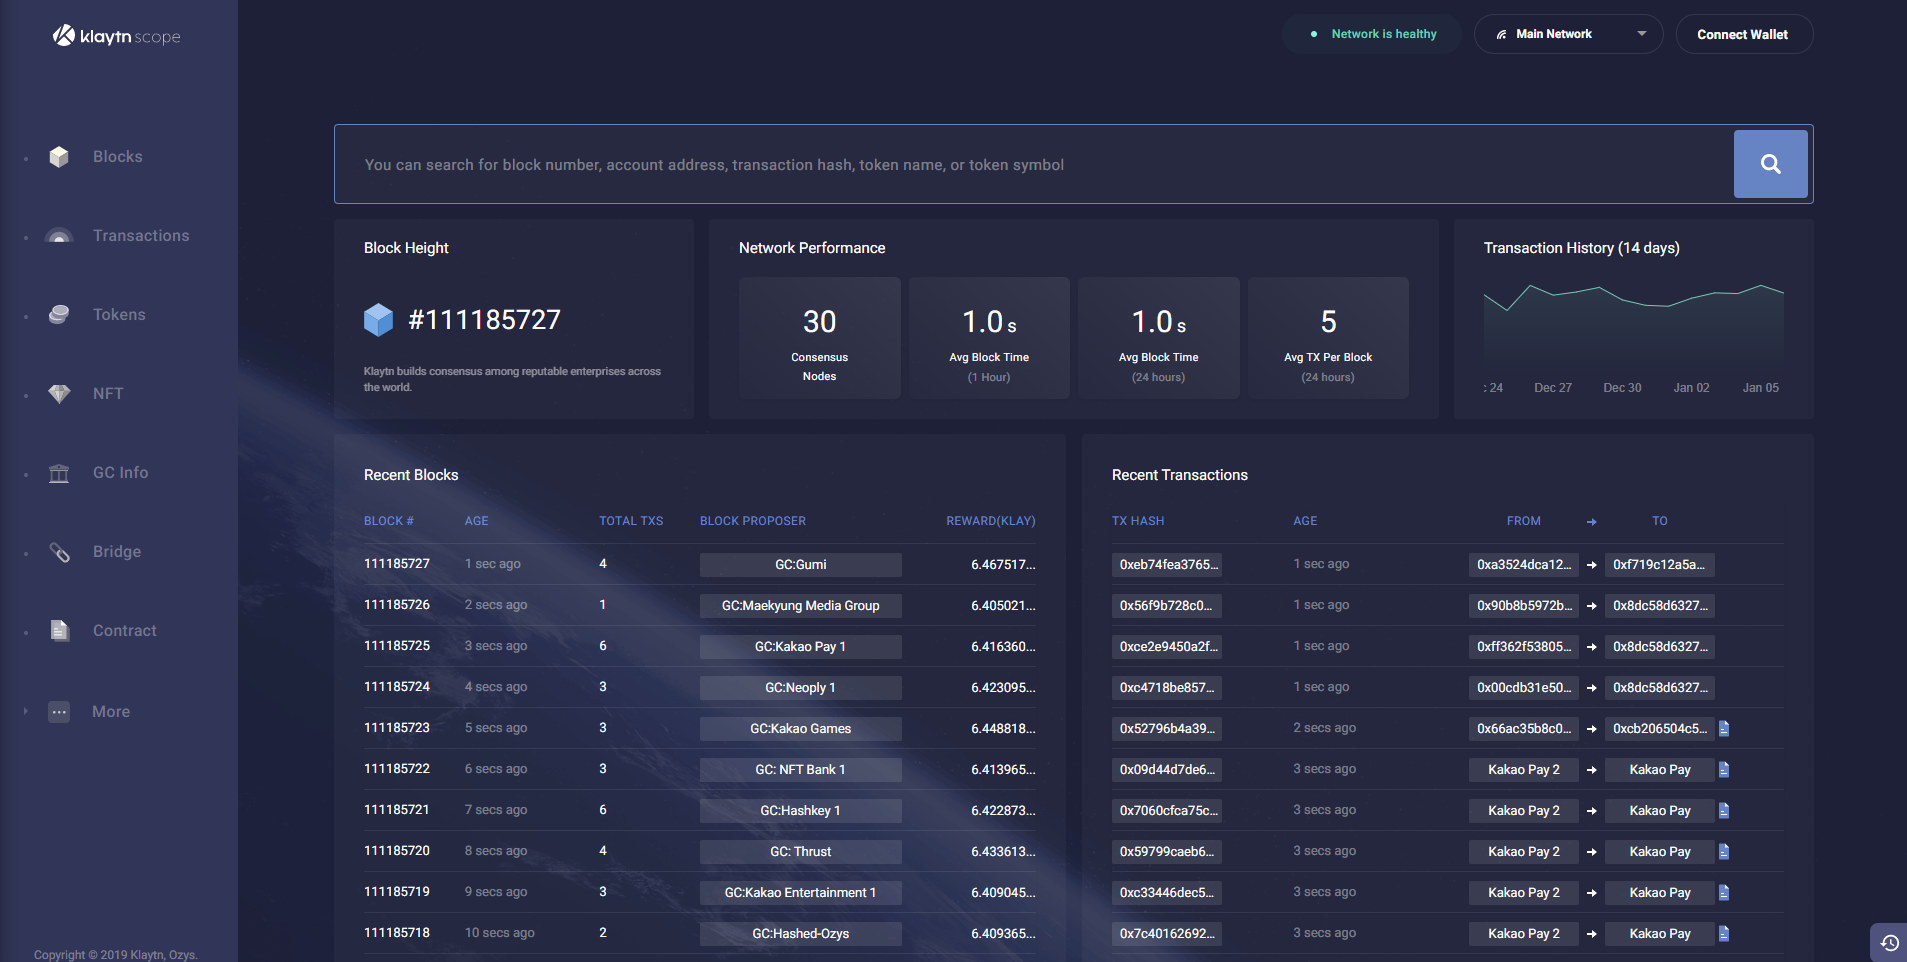This screenshot has width=1907, height=962.
Task: Open GC: NFT Bank 1 proposer
Action: pos(801,770)
